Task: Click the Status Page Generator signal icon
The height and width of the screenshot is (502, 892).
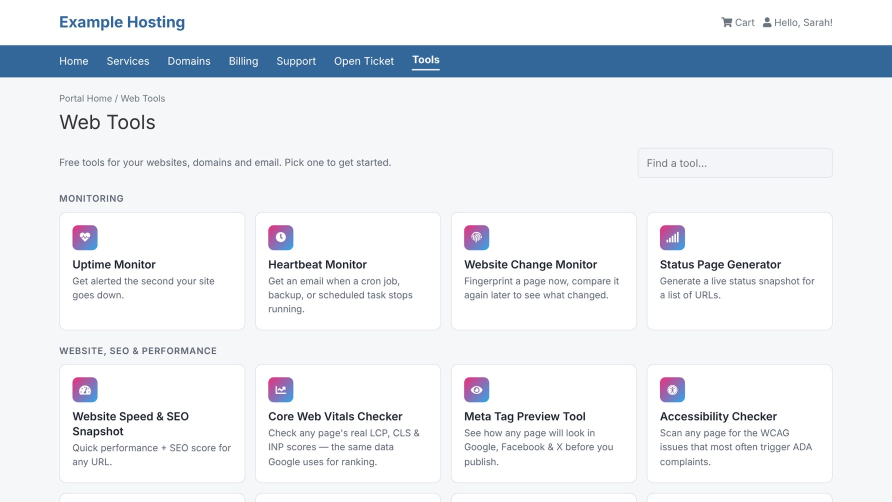Action: tap(672, 237)
